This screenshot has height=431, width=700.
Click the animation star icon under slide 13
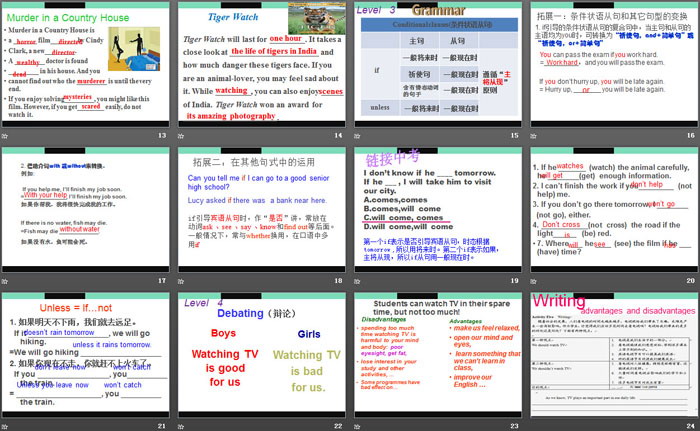5,136
